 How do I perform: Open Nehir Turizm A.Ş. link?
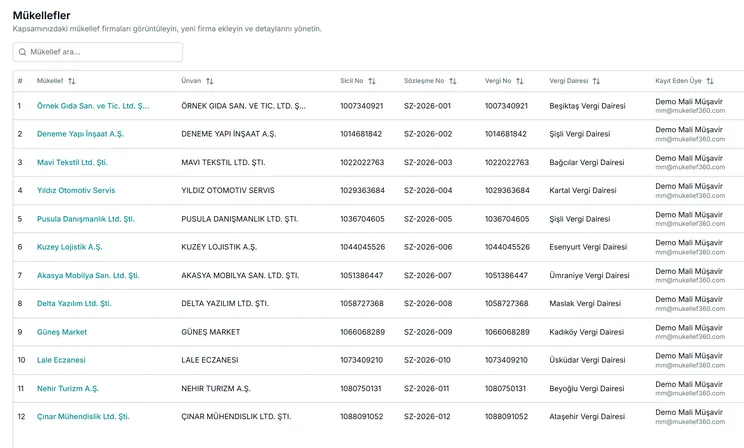68,388
